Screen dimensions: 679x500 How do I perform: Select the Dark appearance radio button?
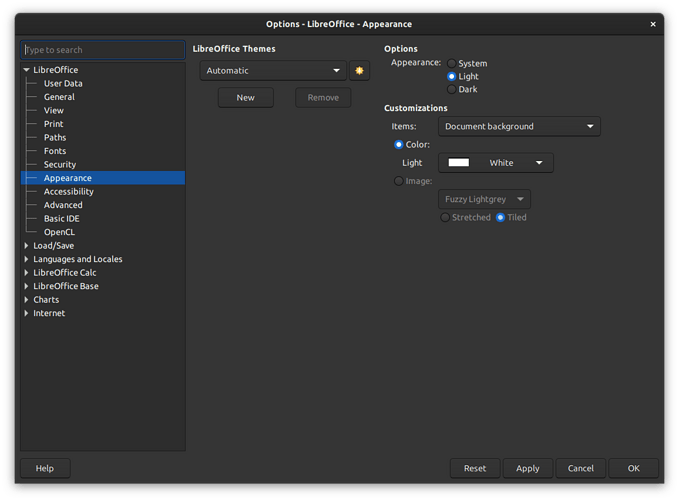pyautogui.click(x=451, y=90)
